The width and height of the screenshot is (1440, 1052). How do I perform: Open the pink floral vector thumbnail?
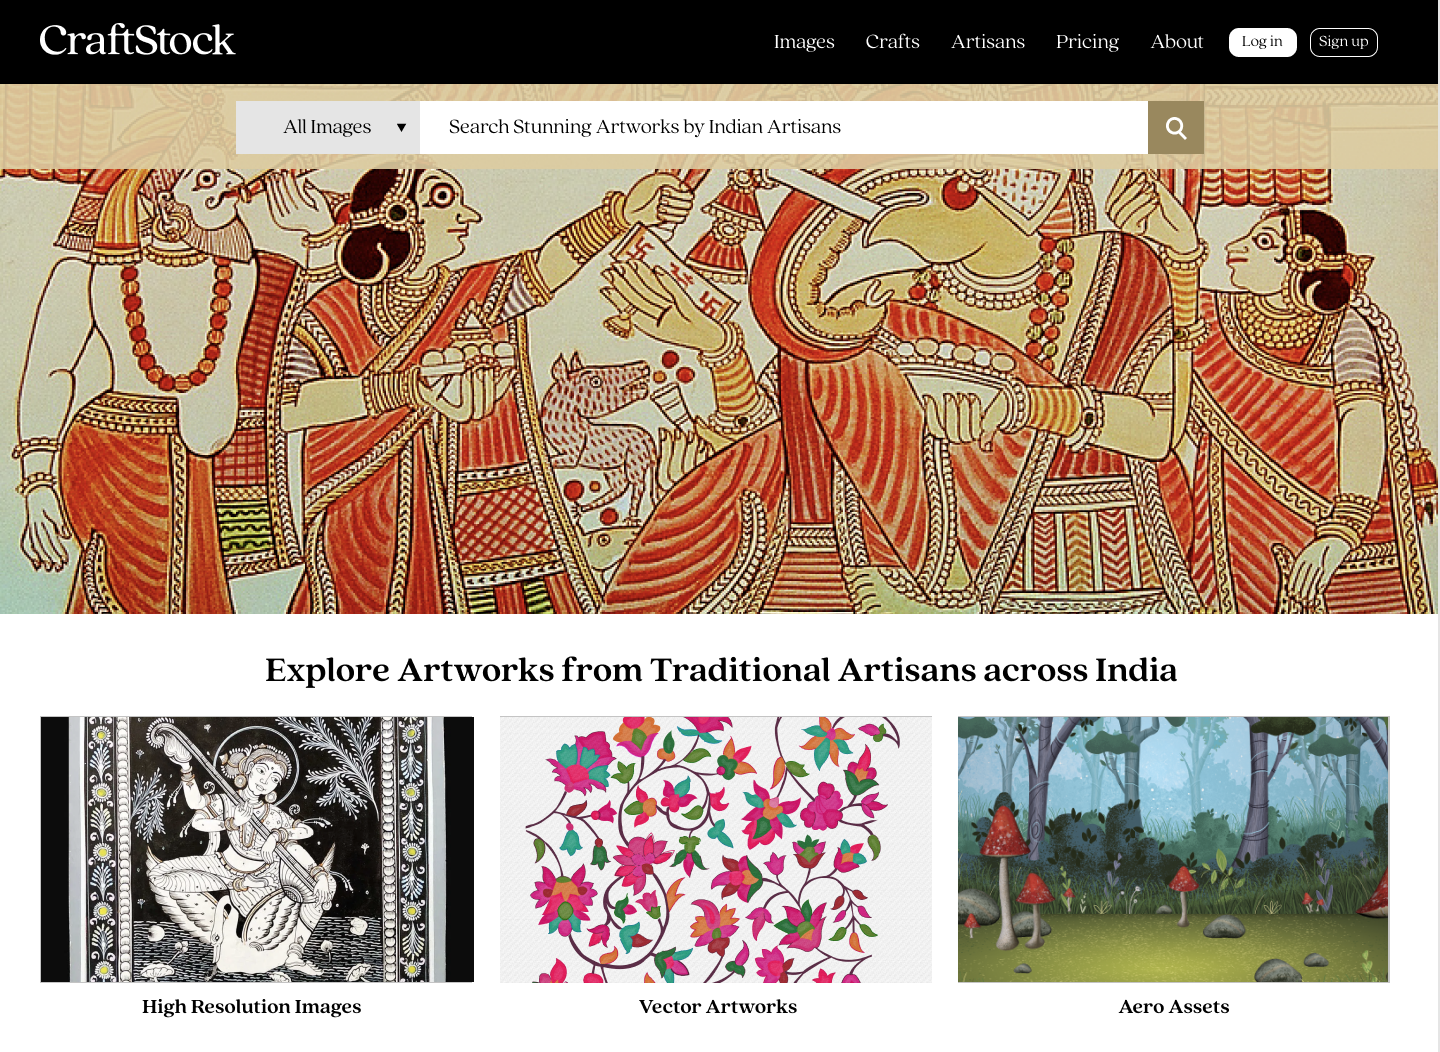(716, 849)
